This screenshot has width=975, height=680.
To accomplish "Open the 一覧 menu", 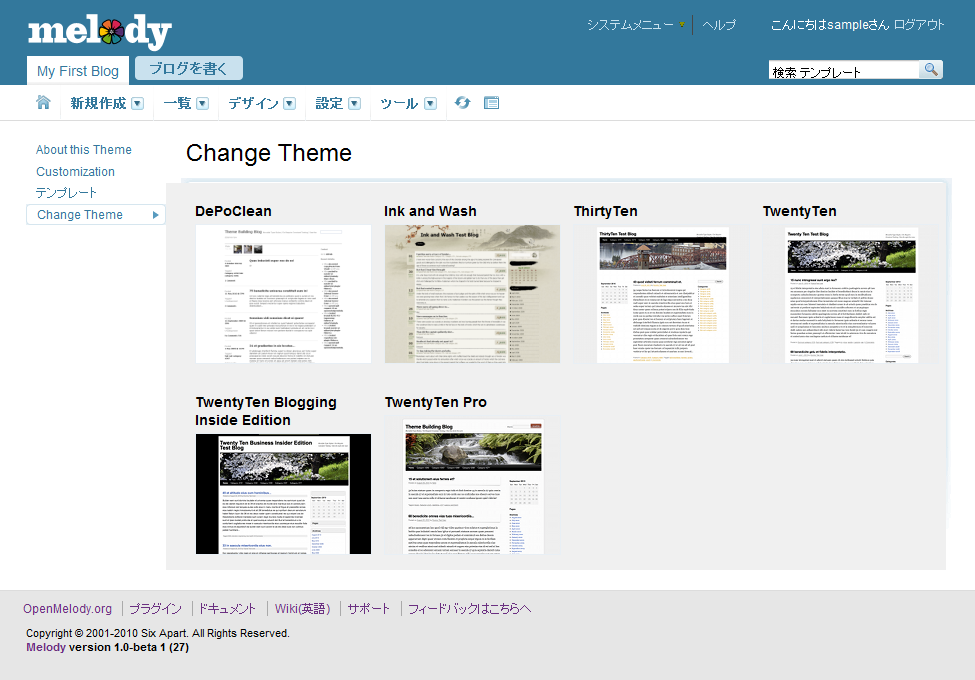I will [x=177, y=103].
